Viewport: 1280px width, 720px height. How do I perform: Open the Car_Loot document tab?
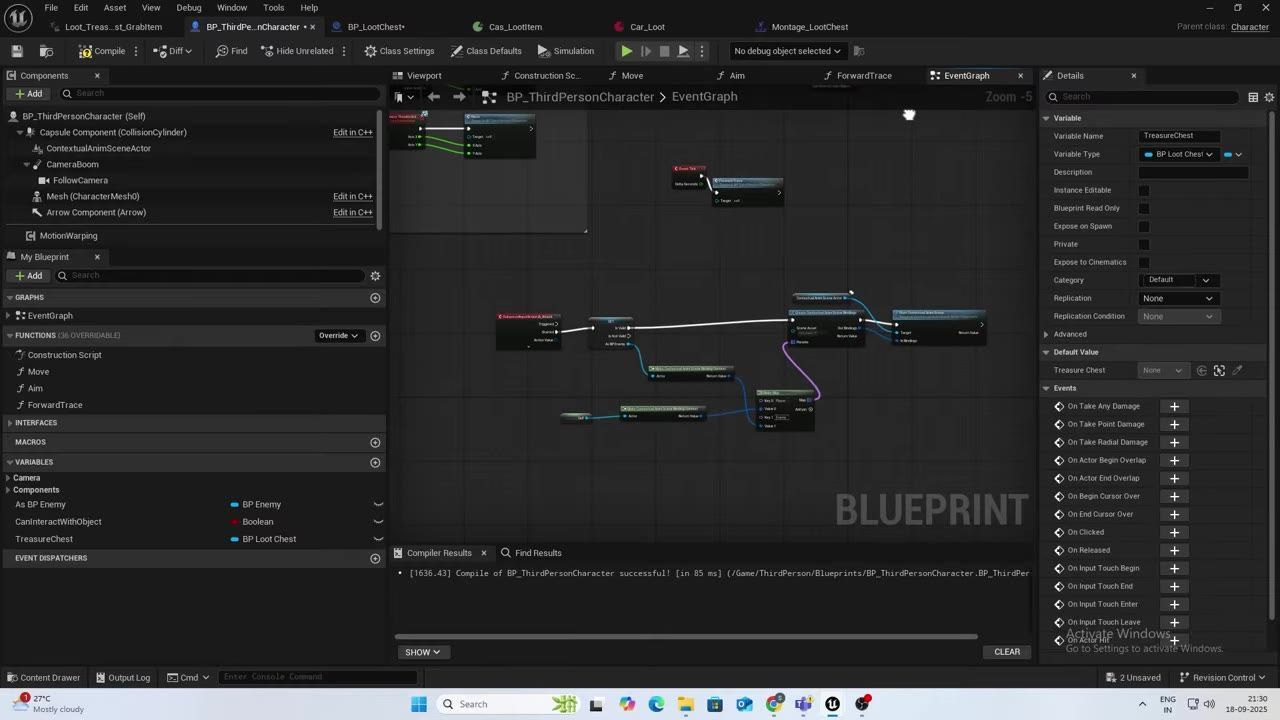[647, 27]
